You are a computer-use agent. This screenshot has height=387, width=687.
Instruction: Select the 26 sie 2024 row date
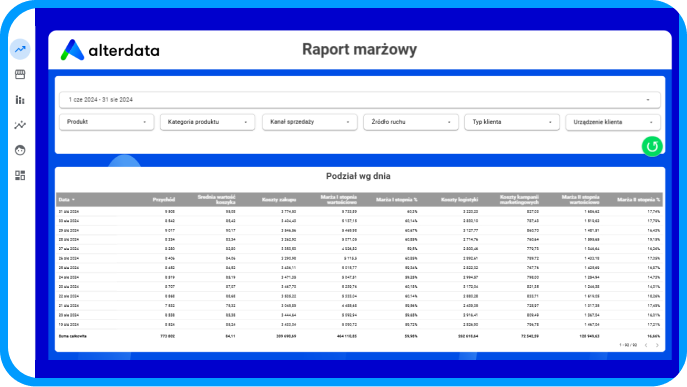click(x=69, y=259)
